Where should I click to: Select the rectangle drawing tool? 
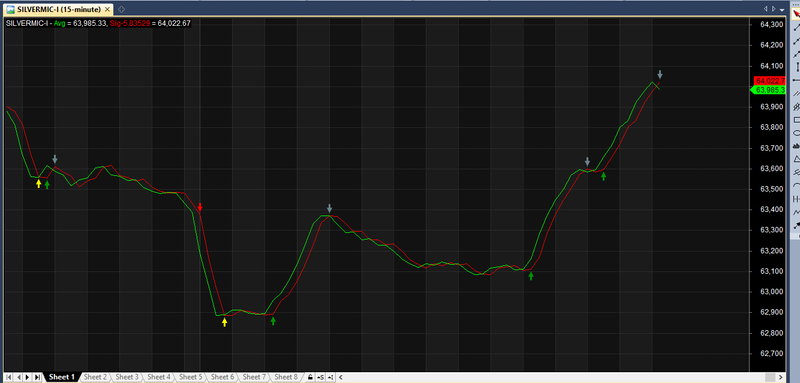pos(796,120)
